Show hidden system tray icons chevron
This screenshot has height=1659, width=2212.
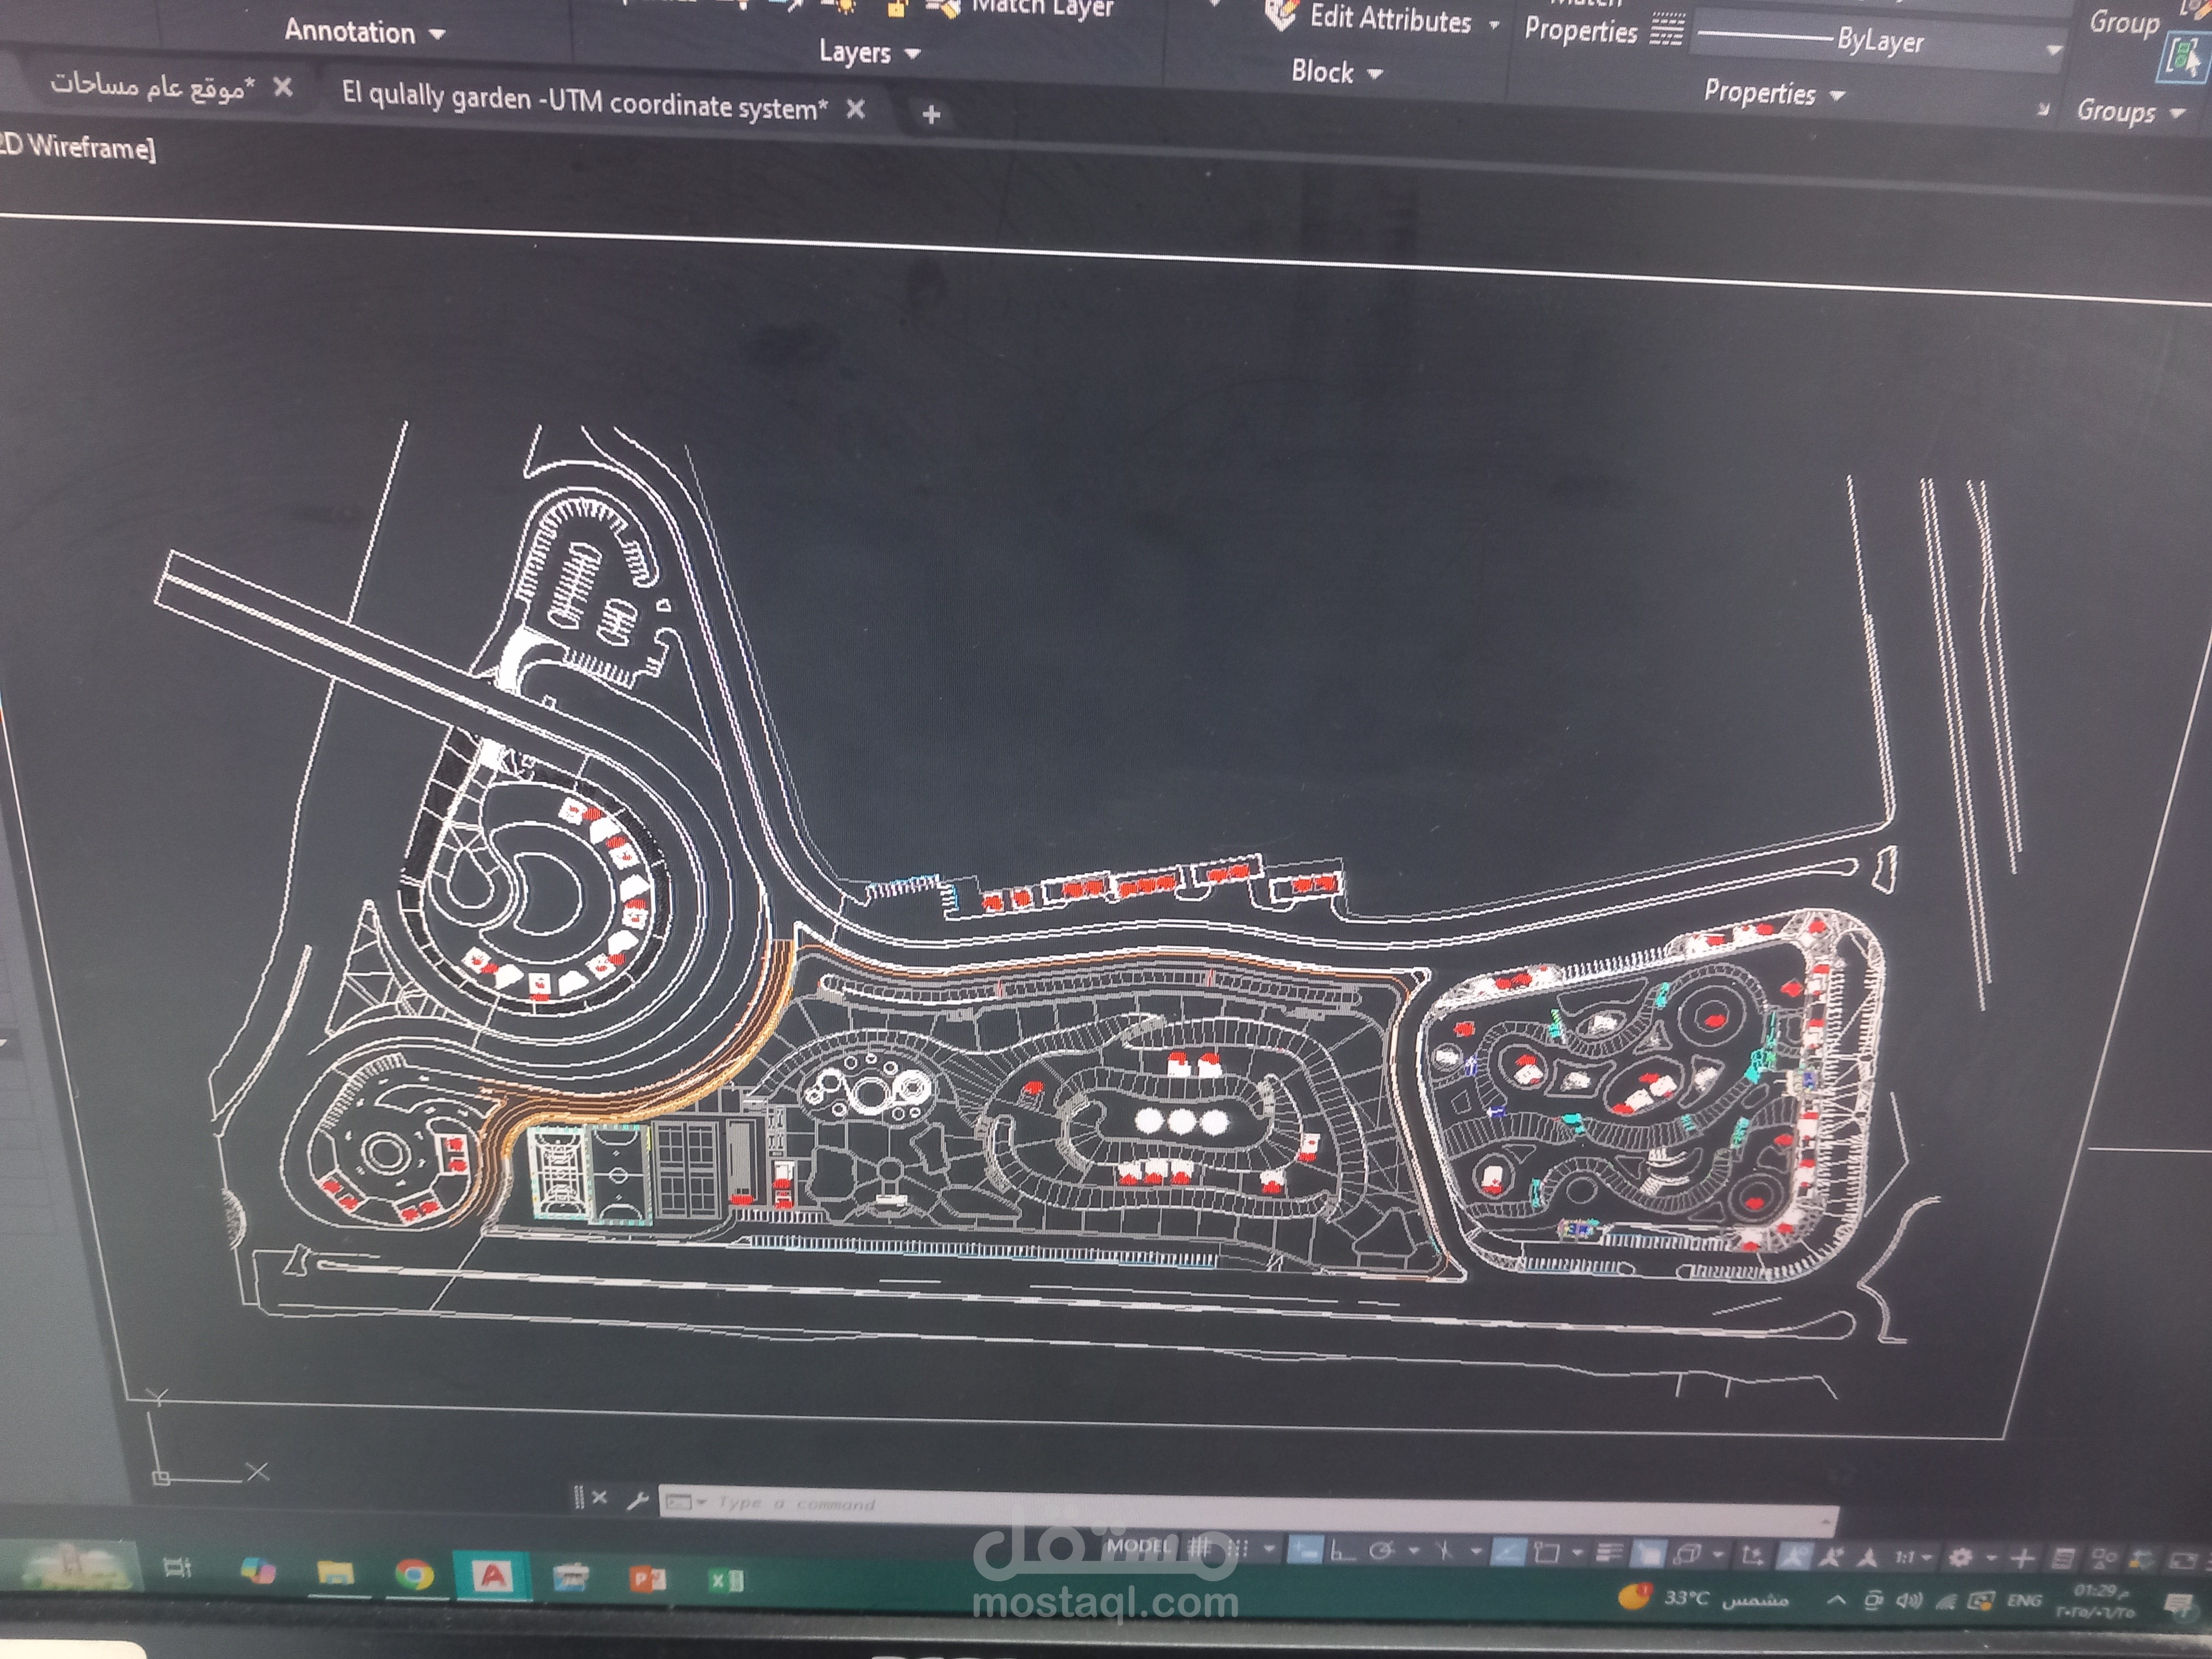pos(1837,1599)
